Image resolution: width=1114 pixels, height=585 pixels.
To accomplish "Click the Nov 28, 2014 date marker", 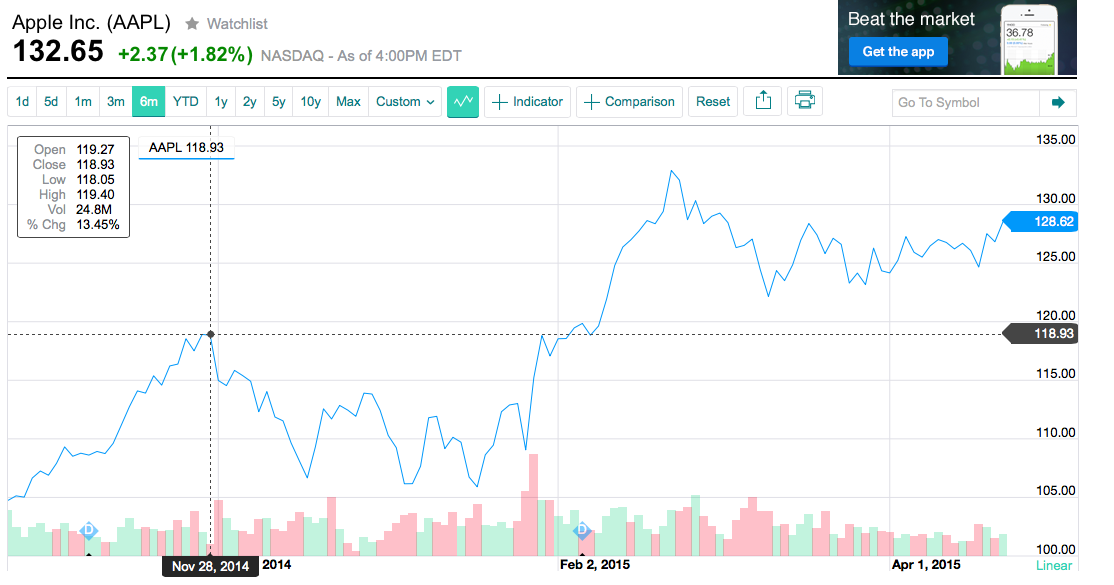I will [x=210, y=566].
